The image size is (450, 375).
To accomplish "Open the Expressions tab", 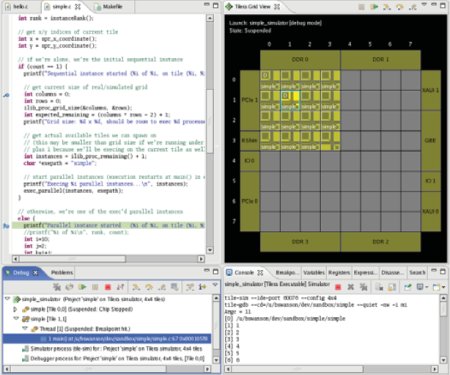I will 365,272.
